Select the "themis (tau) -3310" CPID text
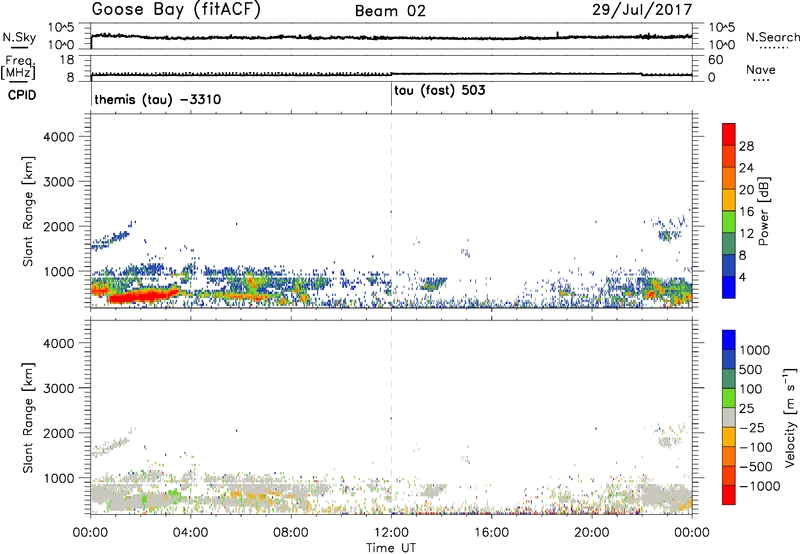The width and height of the screenshot is (800, 554). (x=158, y=99)
